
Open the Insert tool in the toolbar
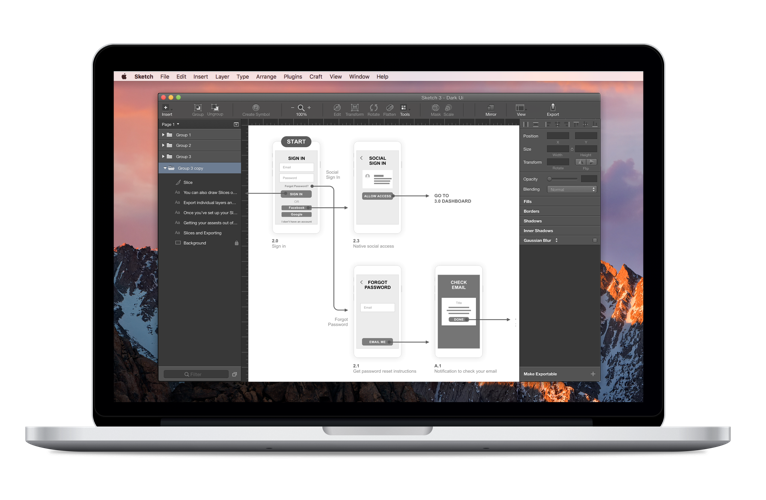(x=167, y=110)
